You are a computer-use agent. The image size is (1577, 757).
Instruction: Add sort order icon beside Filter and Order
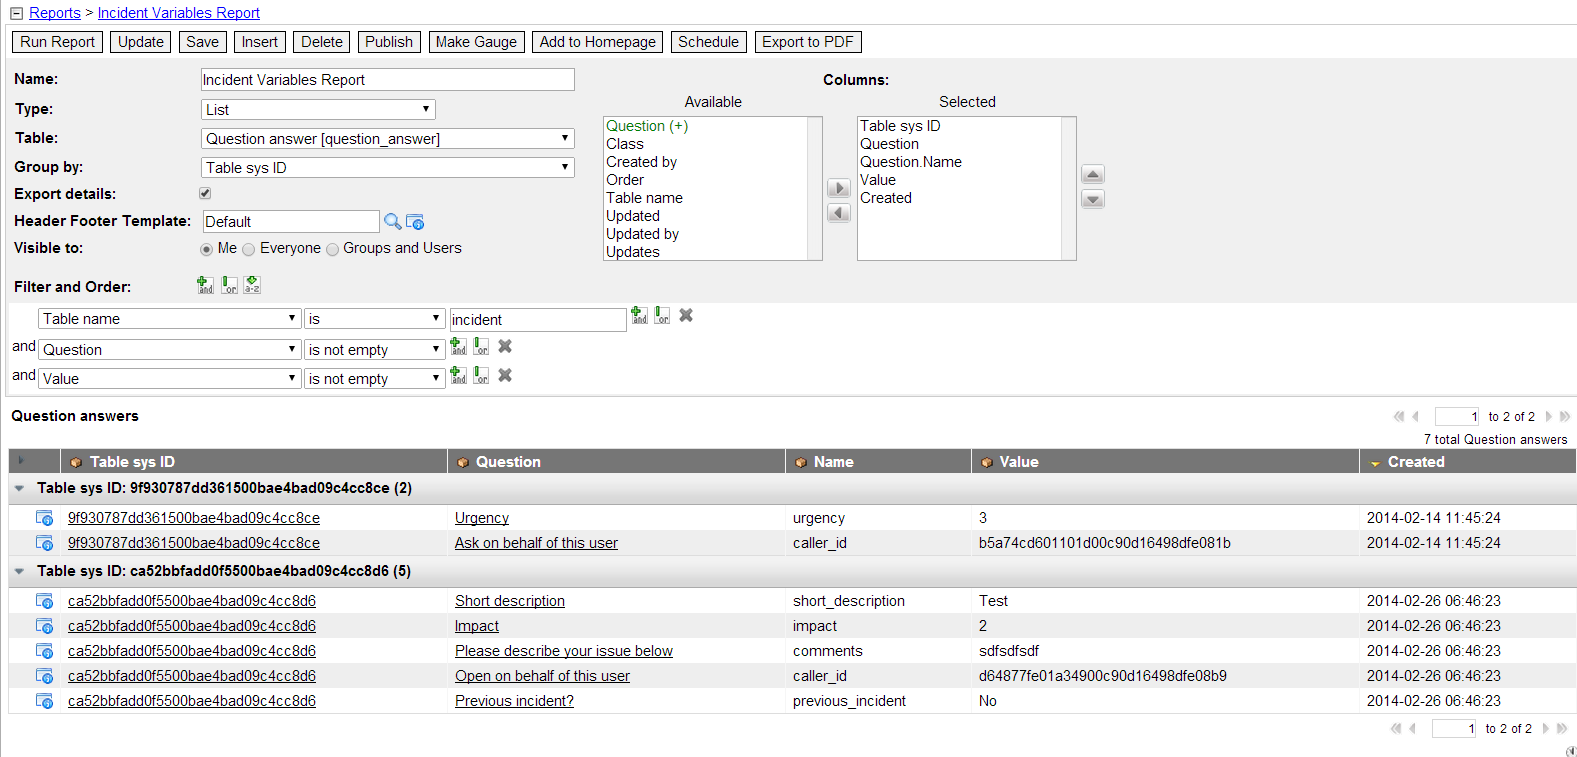(x=252, y=286)
